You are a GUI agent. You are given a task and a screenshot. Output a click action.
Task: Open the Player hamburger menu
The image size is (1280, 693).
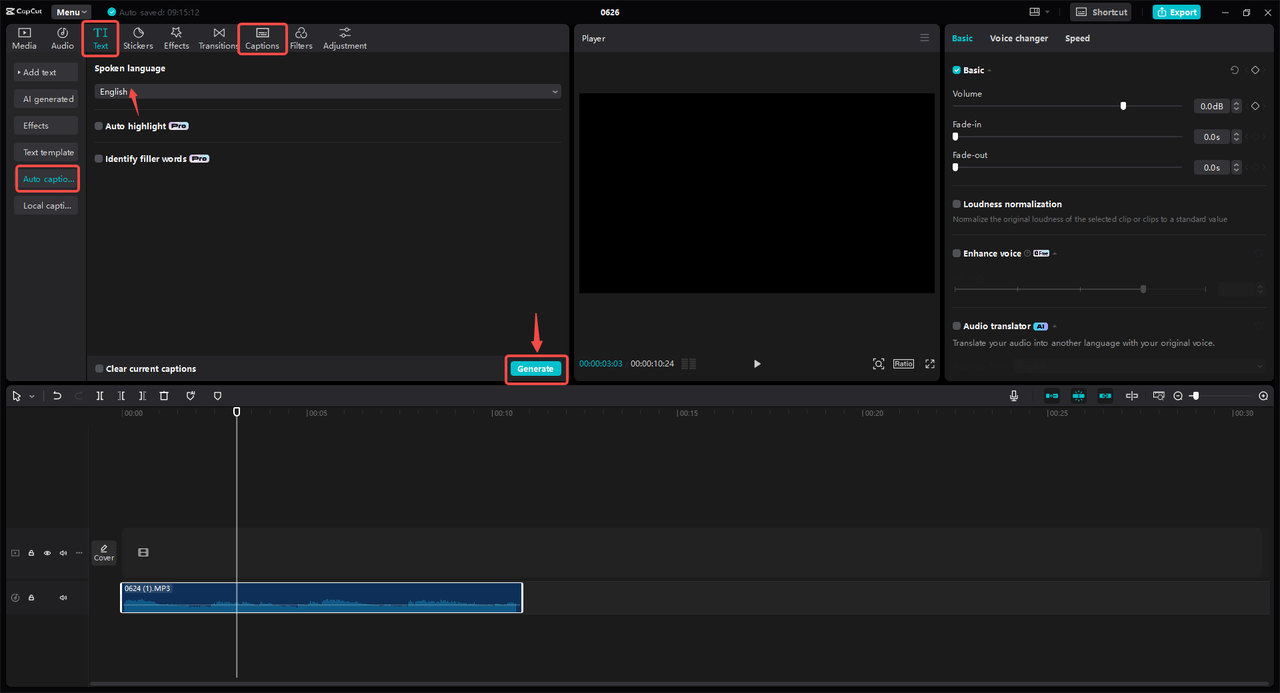(925, 38)
